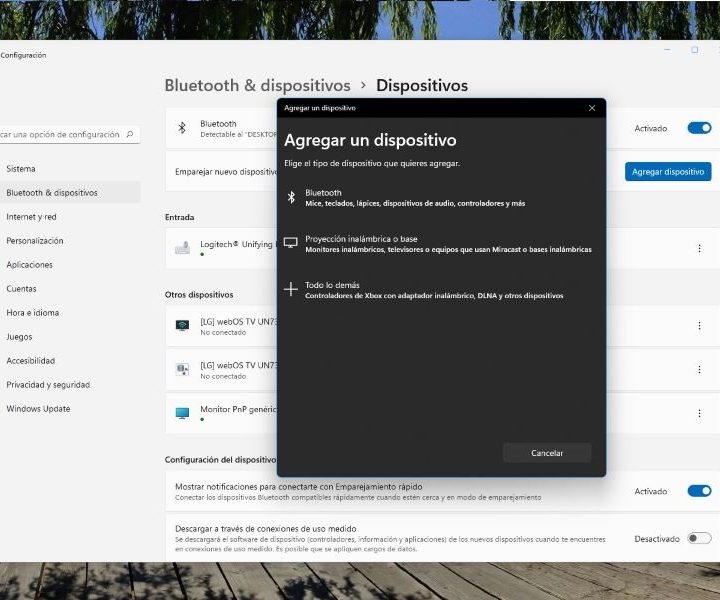This screenshot has height=600, width=720.
Task: Enable download over metered connections switch
Action: [699, 538]
